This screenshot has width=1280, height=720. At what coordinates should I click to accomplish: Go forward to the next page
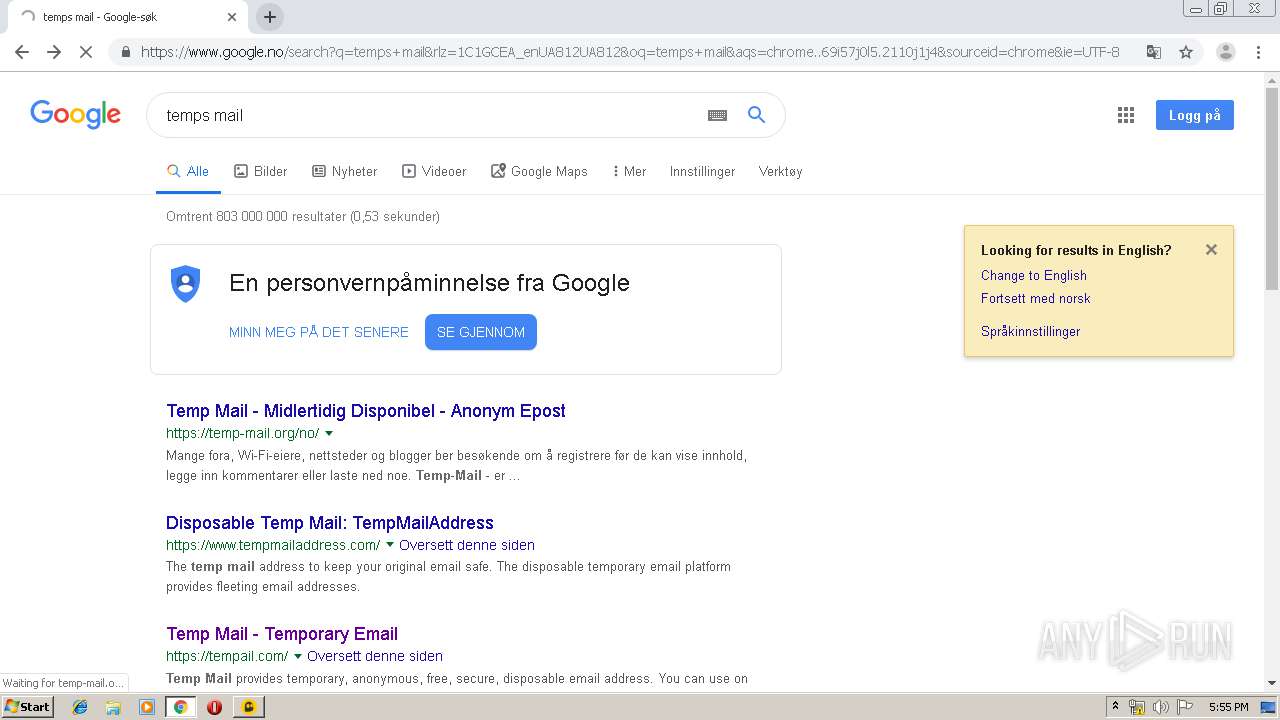click(x=54, y=52)
